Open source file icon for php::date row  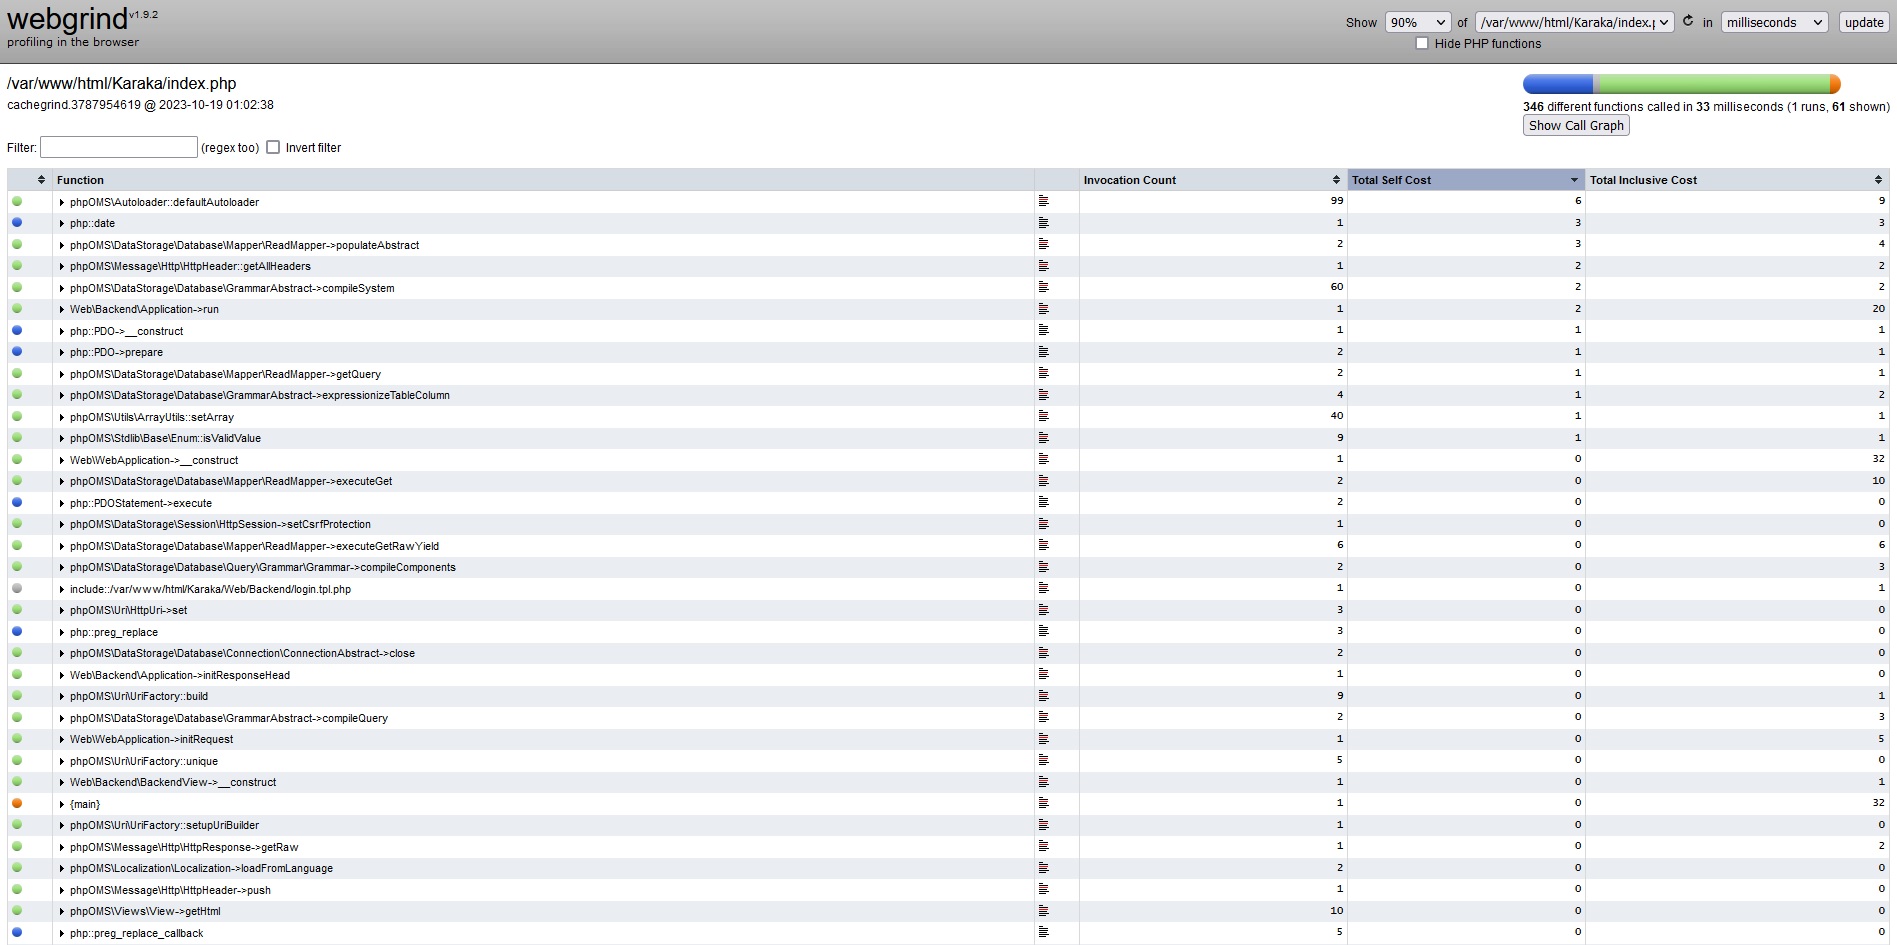(x=1043, y=223)
